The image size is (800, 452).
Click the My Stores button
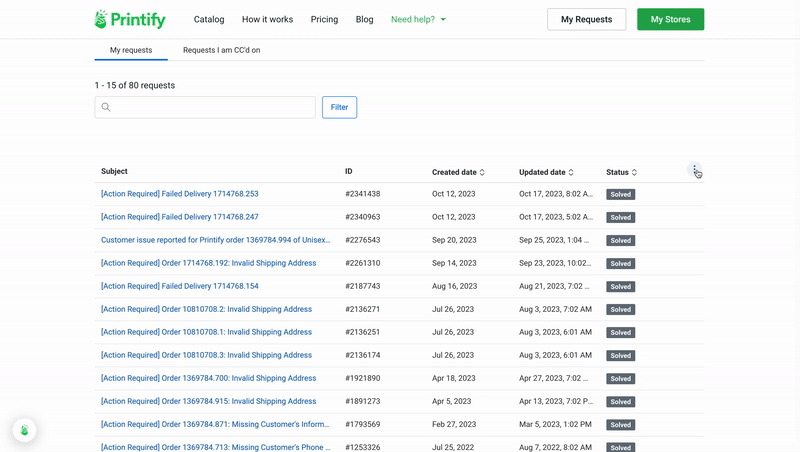click(x=670, y=19)
